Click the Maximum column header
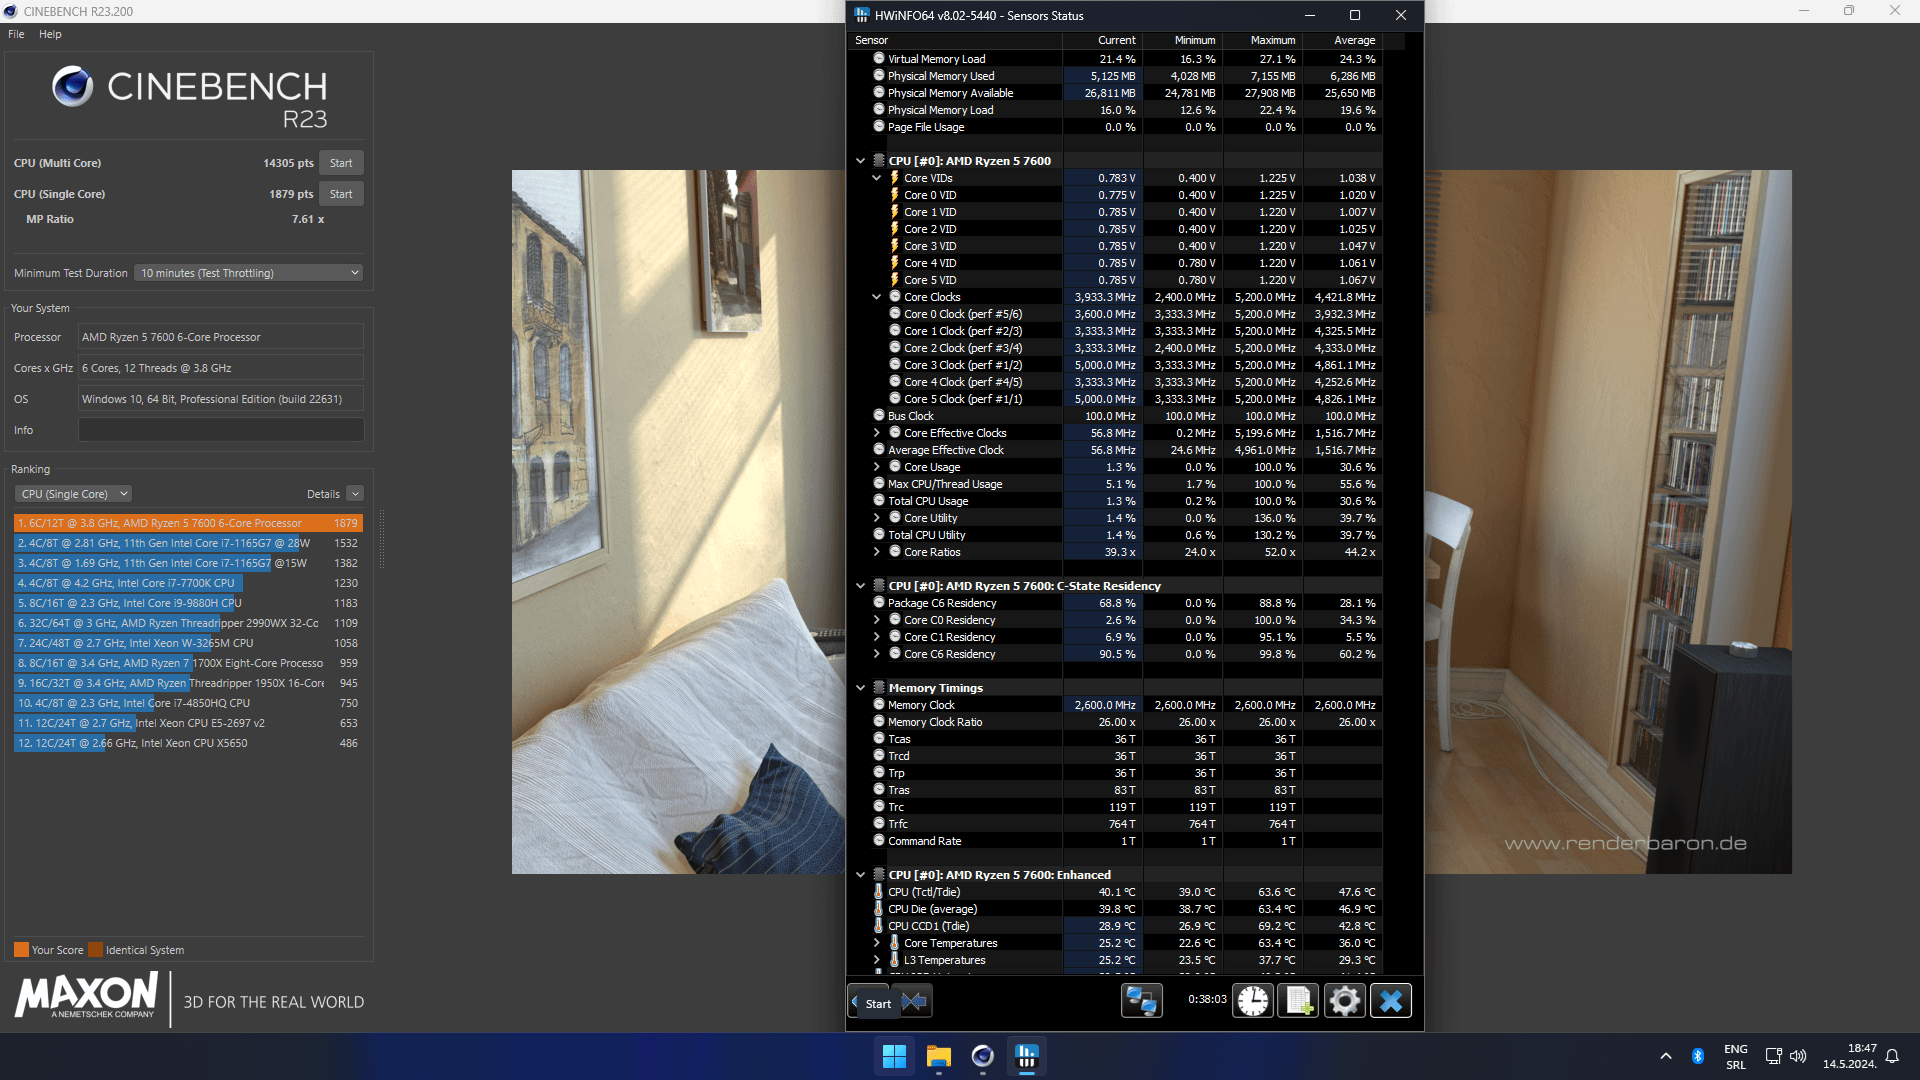1920x1080 pixels. [1262, 40]
